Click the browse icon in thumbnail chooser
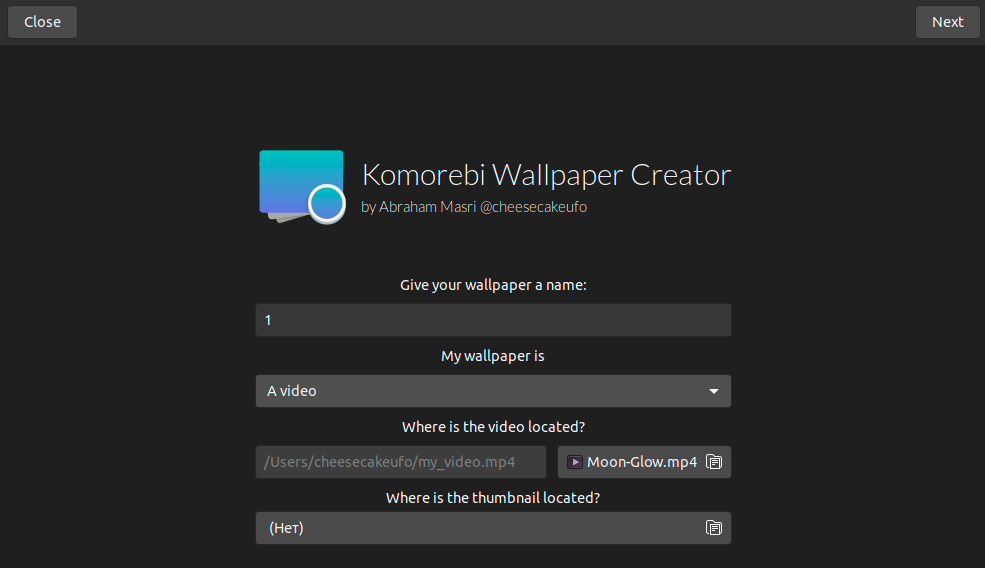 click(714, 528)
